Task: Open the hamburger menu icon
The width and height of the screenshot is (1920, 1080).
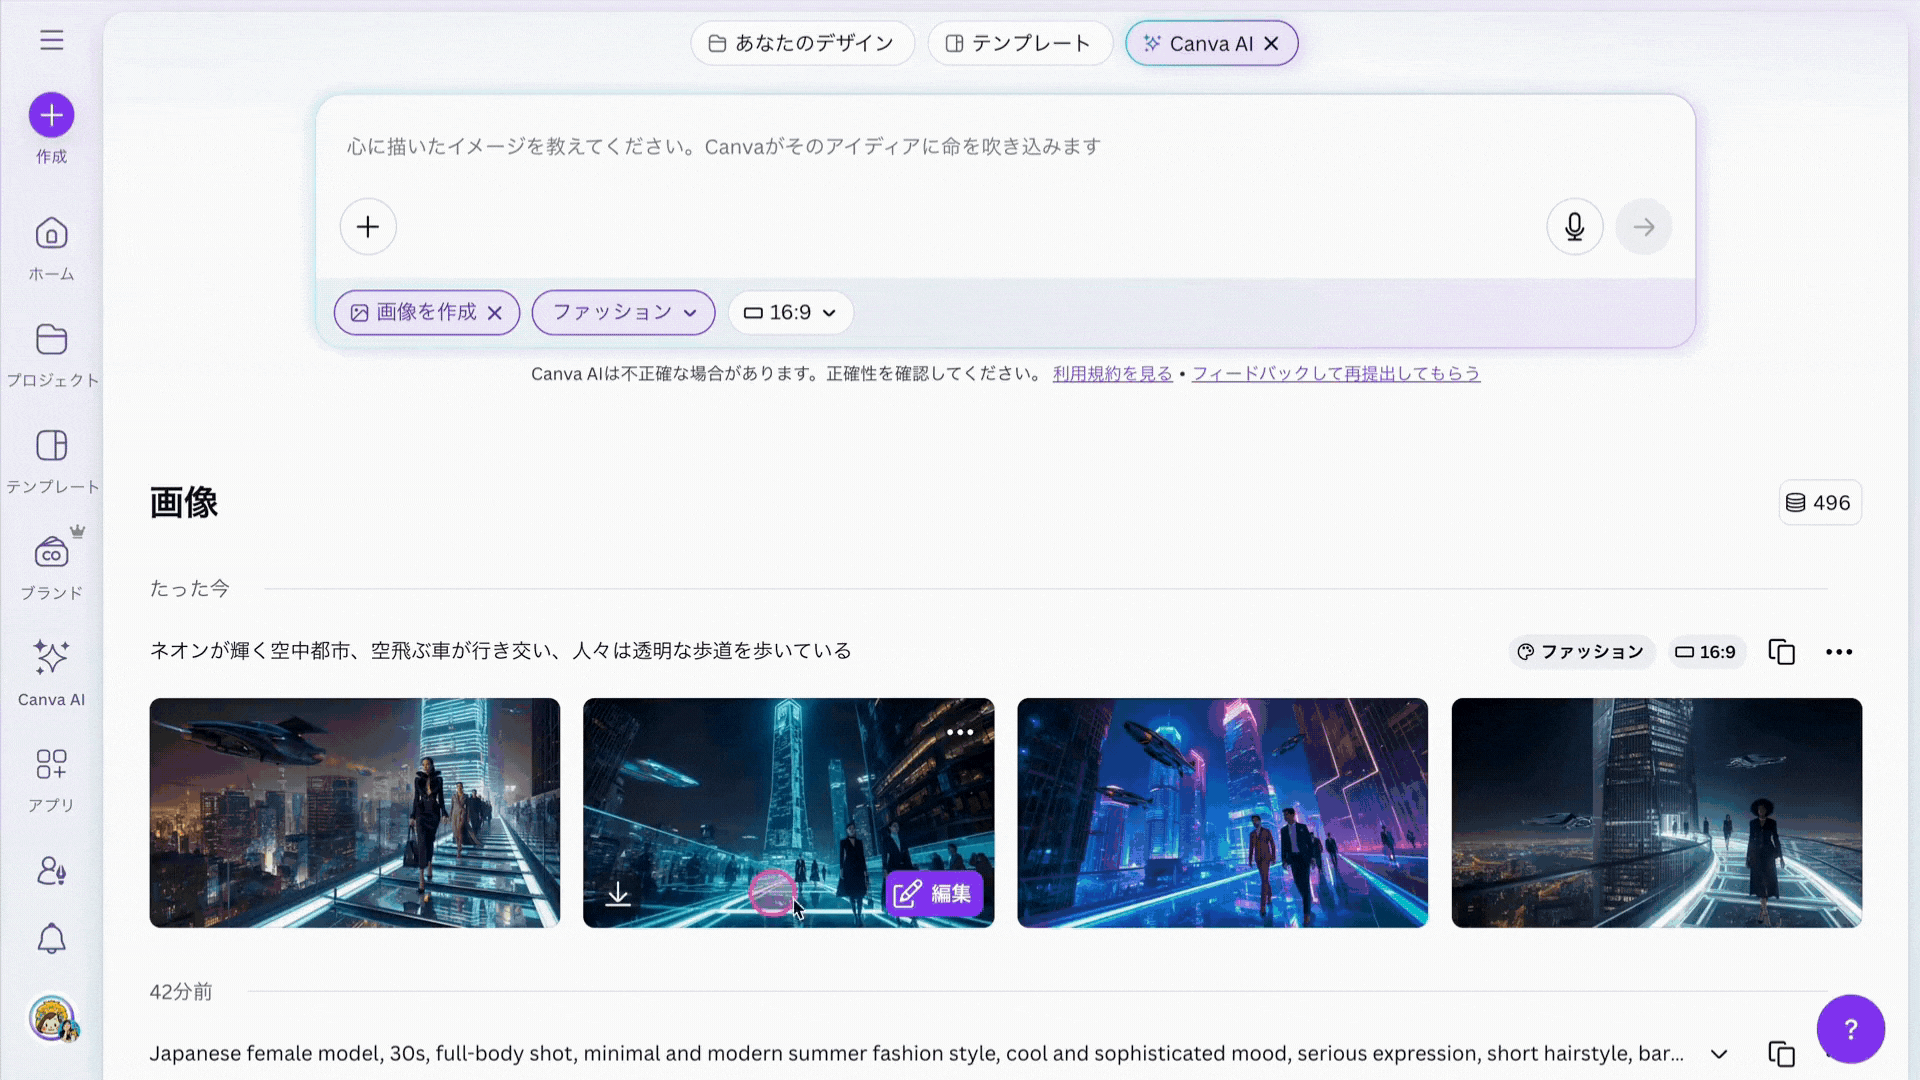Action: (51, 40)
